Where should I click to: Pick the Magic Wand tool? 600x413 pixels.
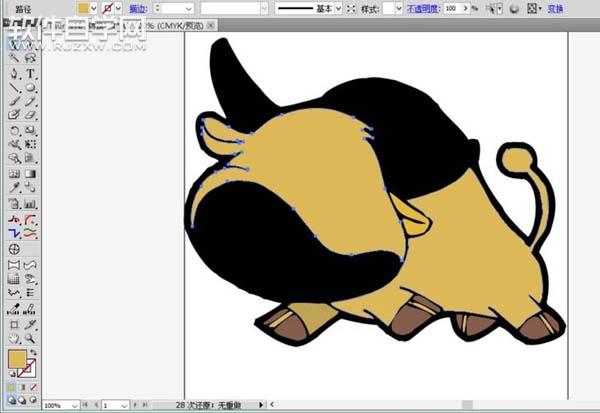pos(15,59)
